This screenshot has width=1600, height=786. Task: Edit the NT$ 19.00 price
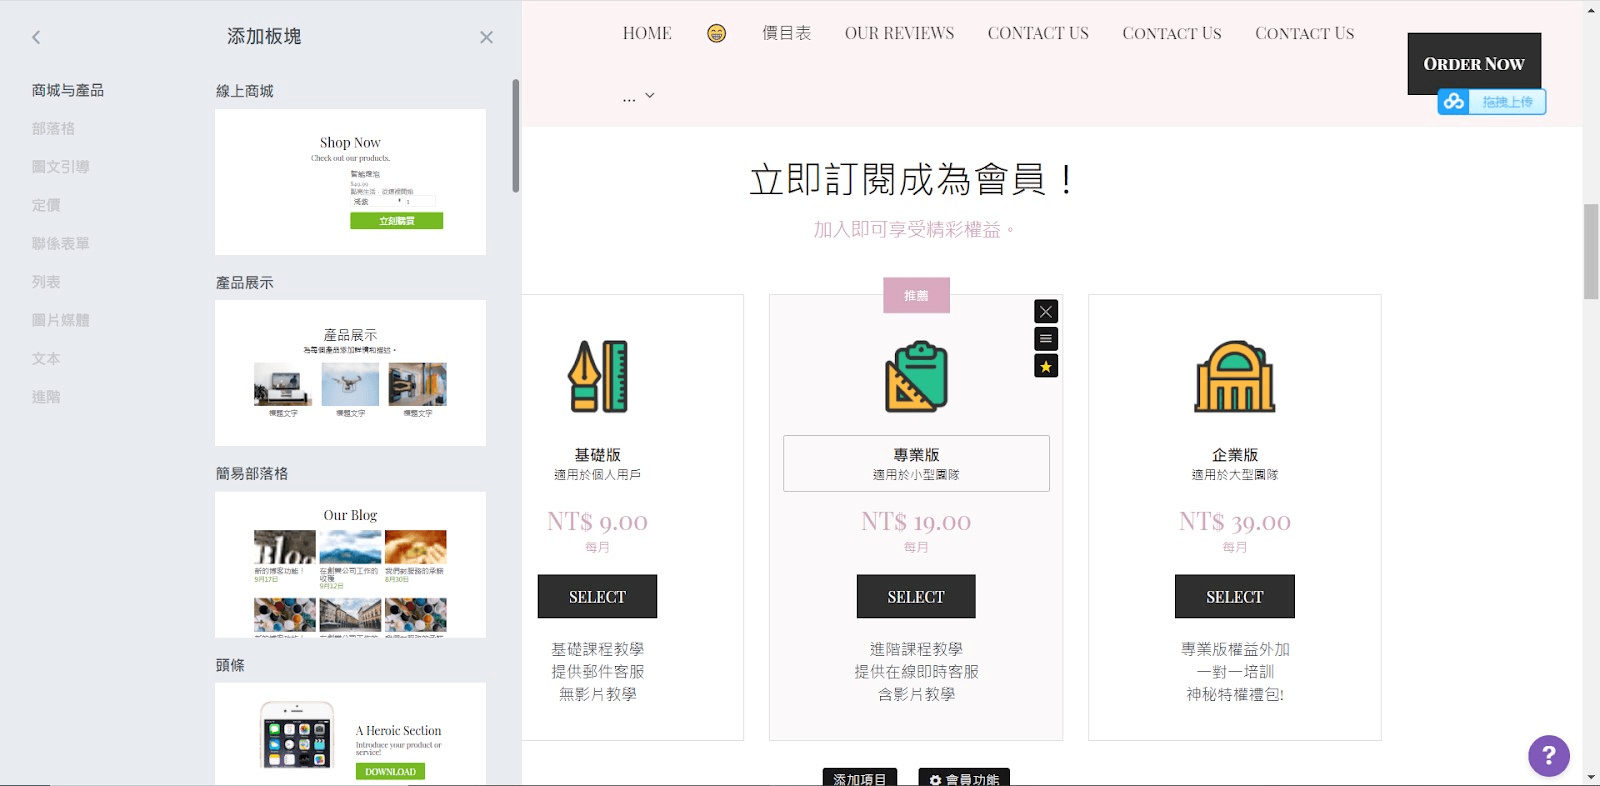click(x=916, y=521)
